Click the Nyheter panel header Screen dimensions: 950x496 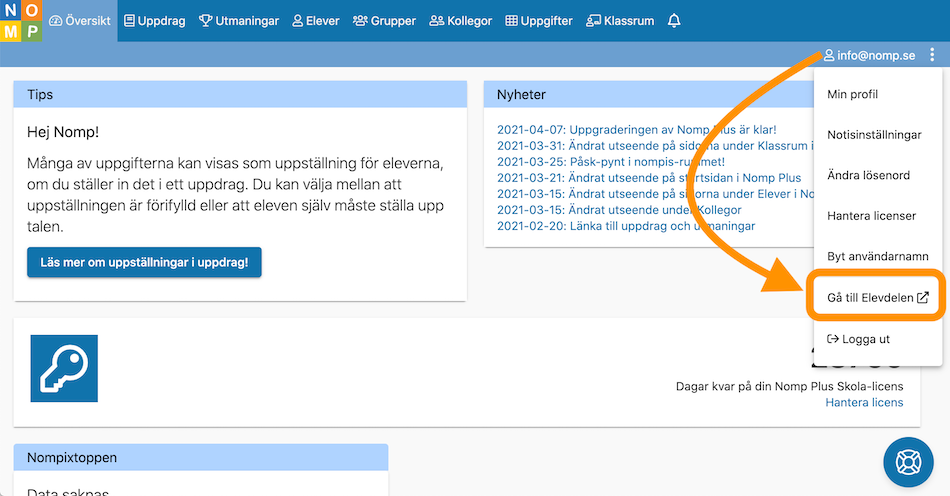tap(649, 94)
